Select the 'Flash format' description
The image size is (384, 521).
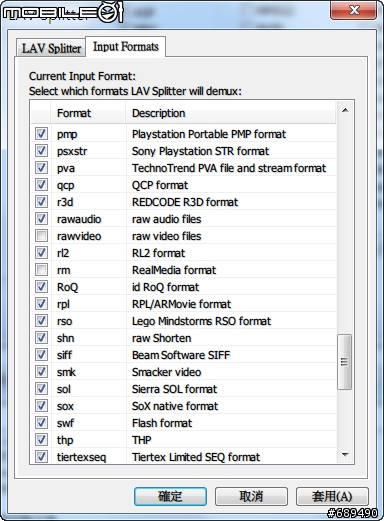click(x=162, y=423)
